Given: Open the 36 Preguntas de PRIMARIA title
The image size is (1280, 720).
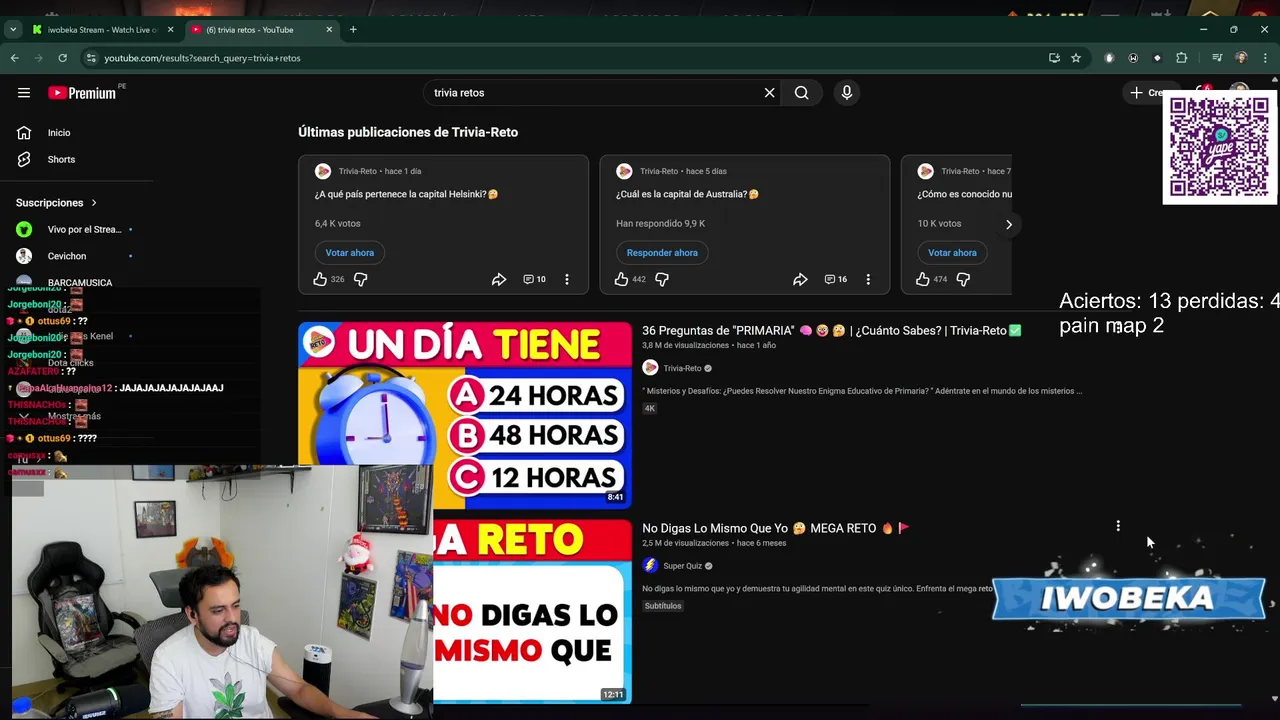Looking at the screenshot, I should [831, 331].
